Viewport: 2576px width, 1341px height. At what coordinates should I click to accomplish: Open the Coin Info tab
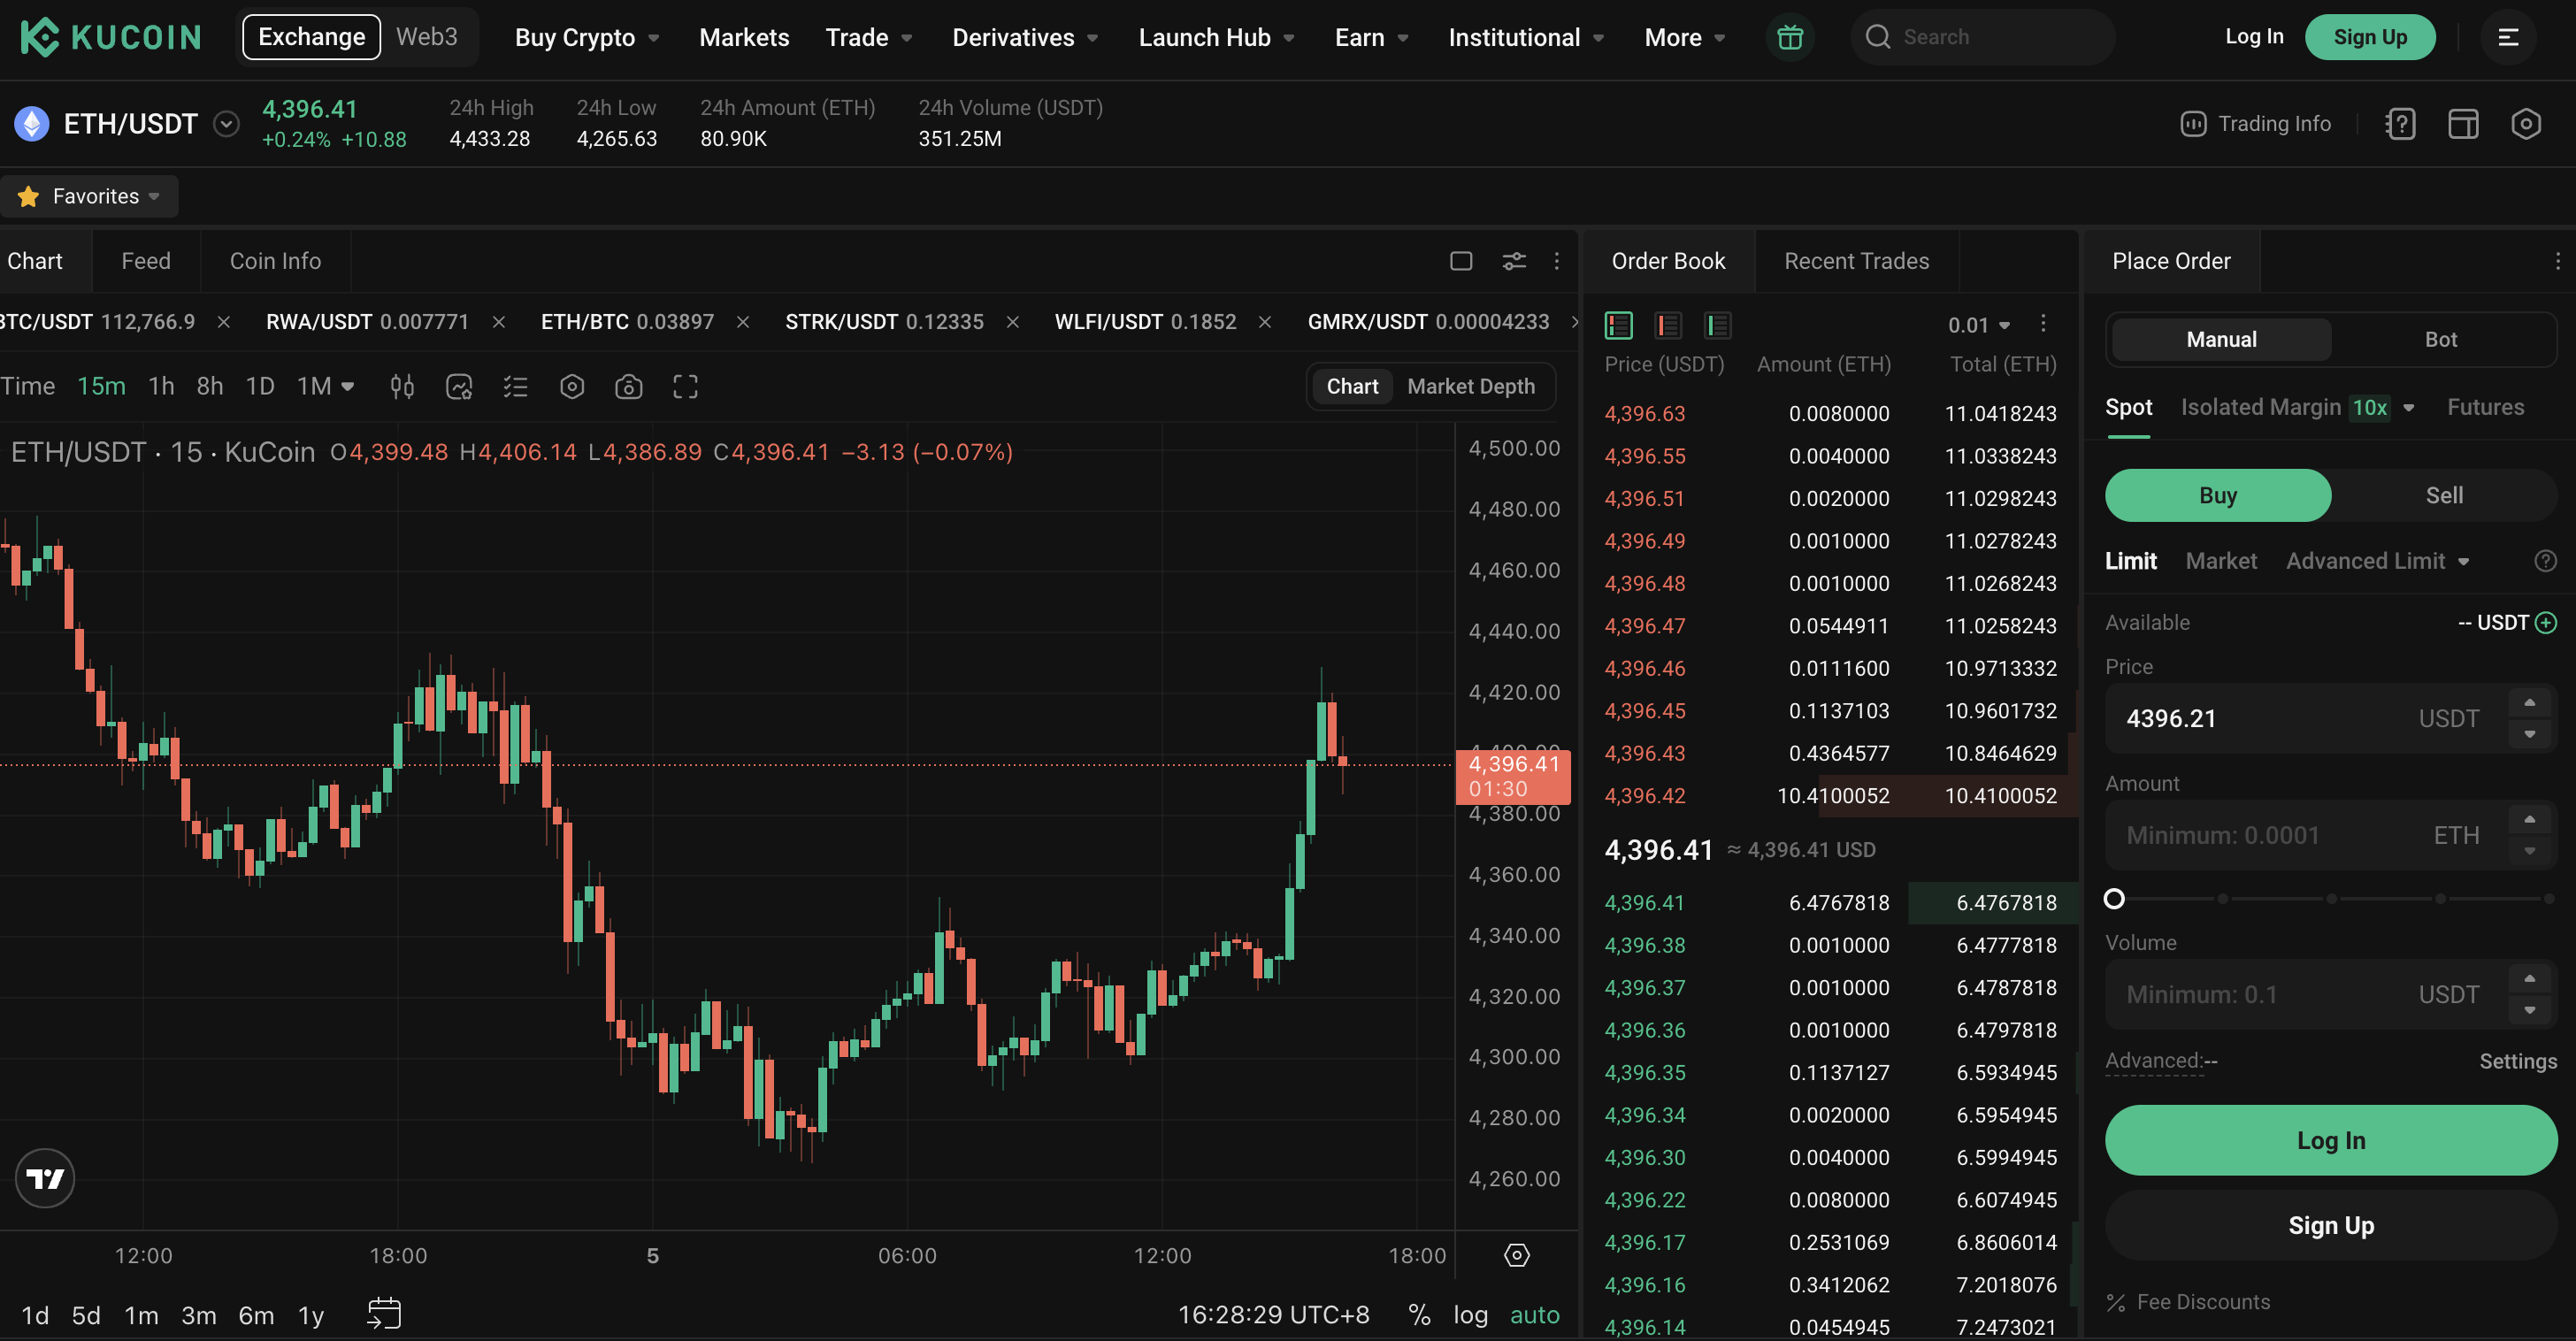coord(275,261)
